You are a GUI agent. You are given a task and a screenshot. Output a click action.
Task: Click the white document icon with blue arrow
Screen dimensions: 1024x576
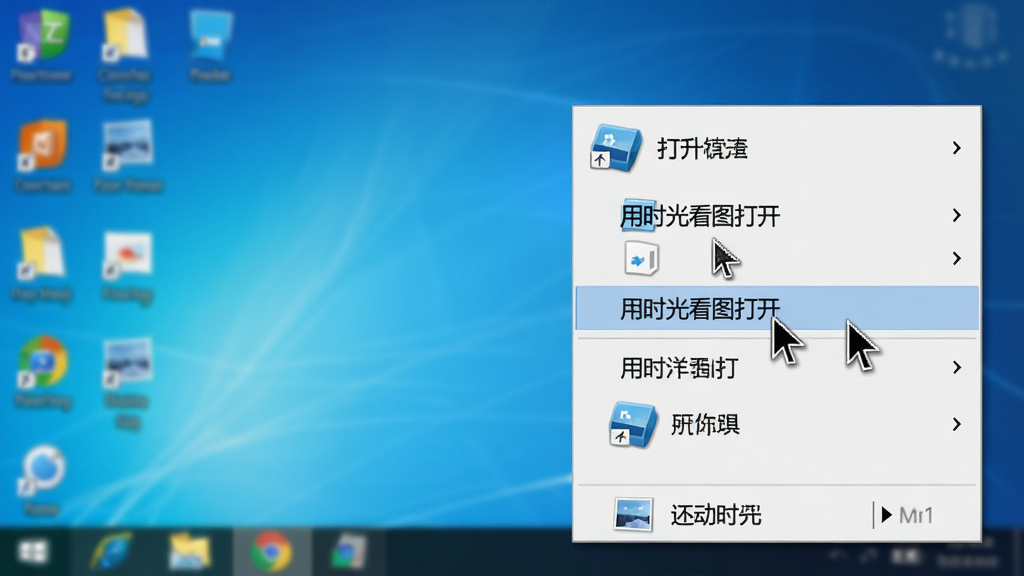tap(641, 259)
